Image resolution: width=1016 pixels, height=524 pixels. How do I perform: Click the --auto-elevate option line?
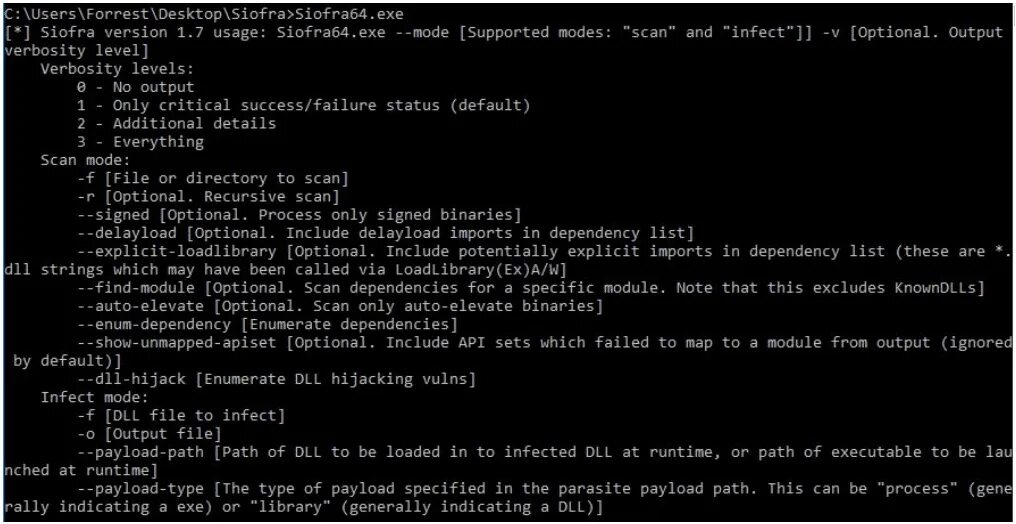click(340, 306)
